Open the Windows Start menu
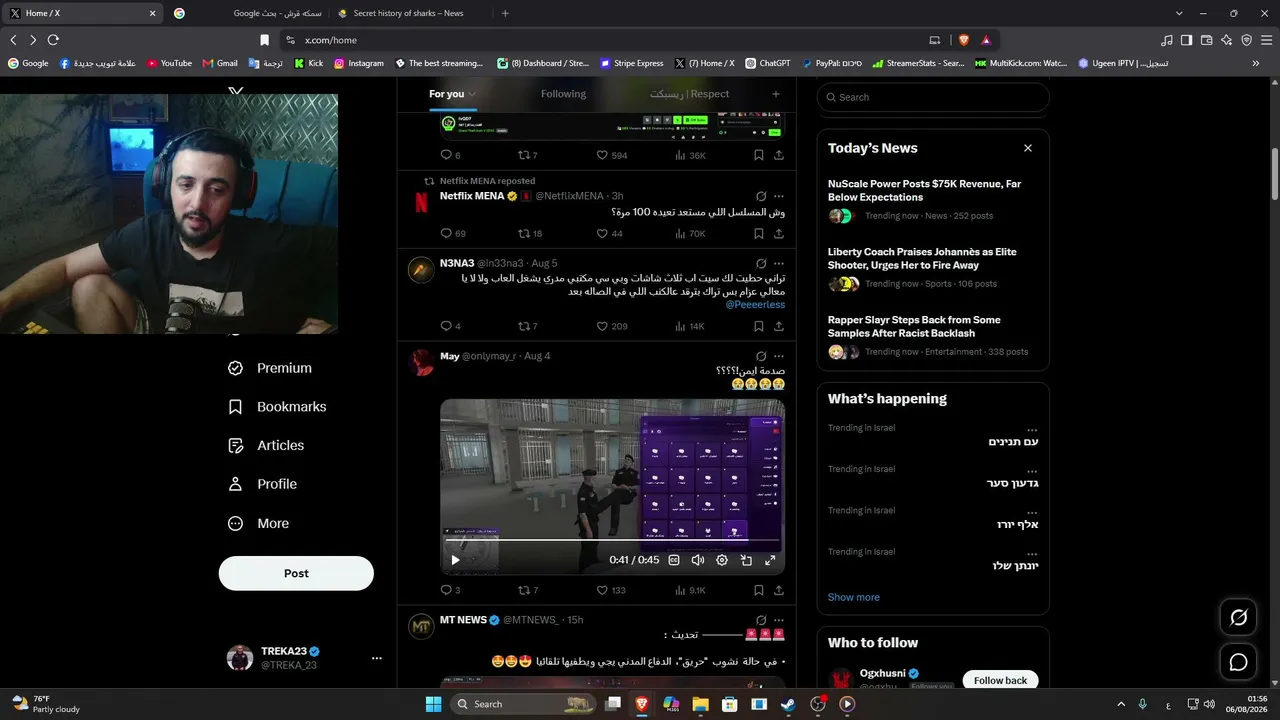The width and height of the screenshot is (1280, 720). 433,704
